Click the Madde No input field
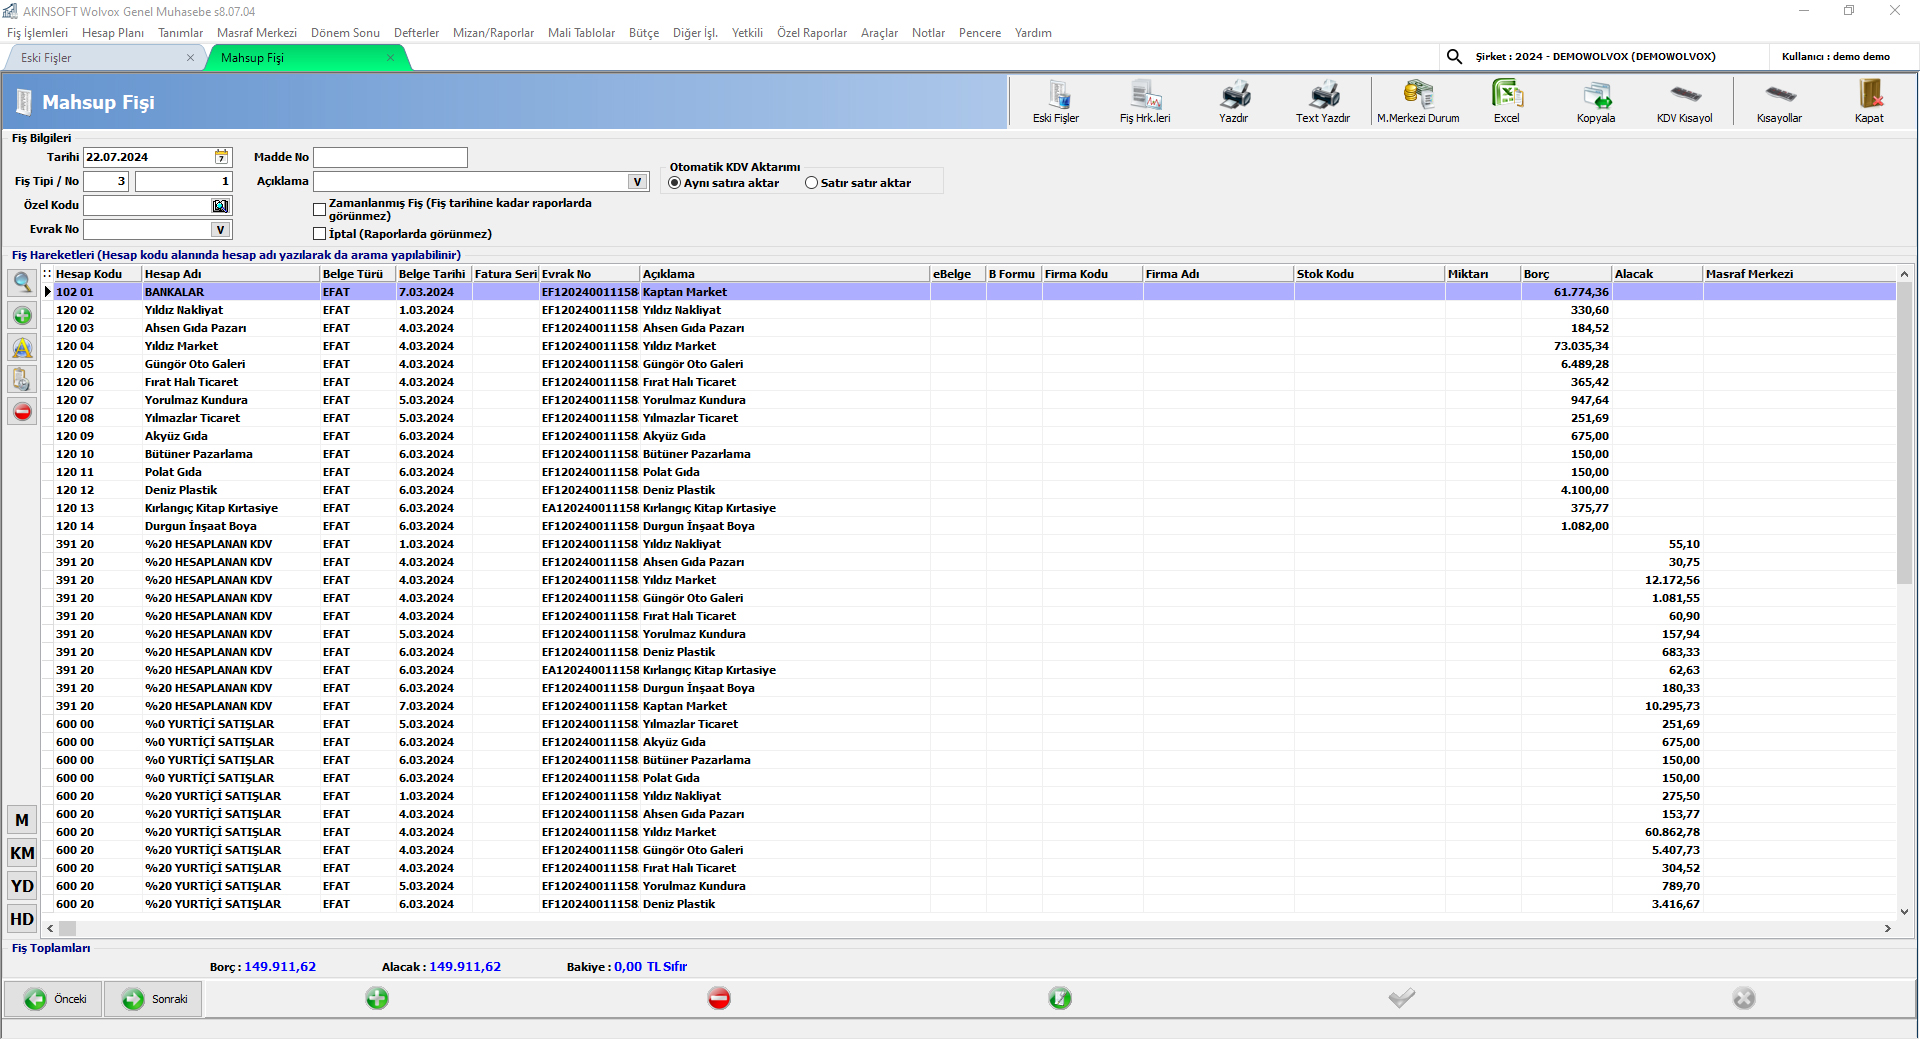The height and width of the screenshot is (1040, 1920). coord(390,158)
